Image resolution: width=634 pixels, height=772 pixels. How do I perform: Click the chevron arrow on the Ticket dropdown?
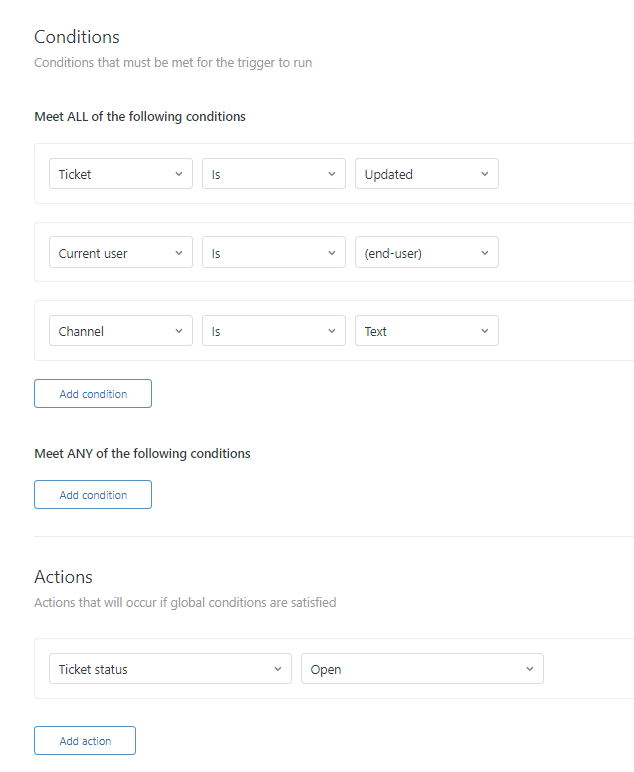179,174
